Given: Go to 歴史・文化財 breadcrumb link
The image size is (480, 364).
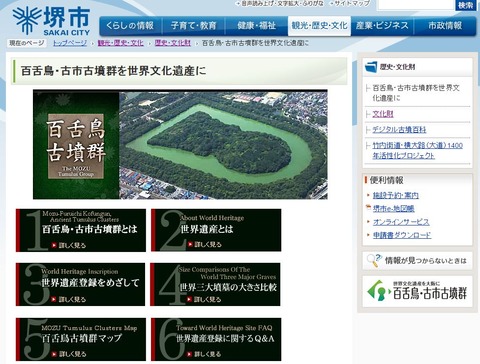Looking at the screenshot, I should [x=173, y=43].
